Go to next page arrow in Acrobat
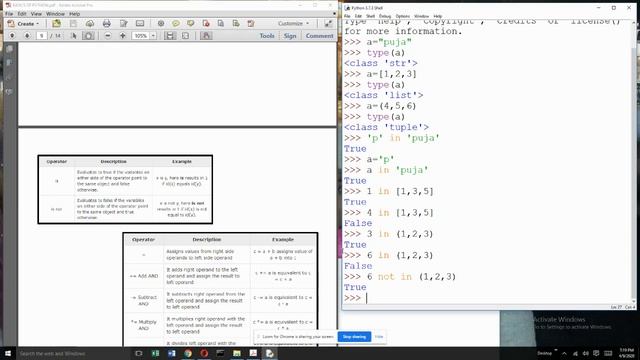Screen dimensions: 640x360 (x=27, y=36)
